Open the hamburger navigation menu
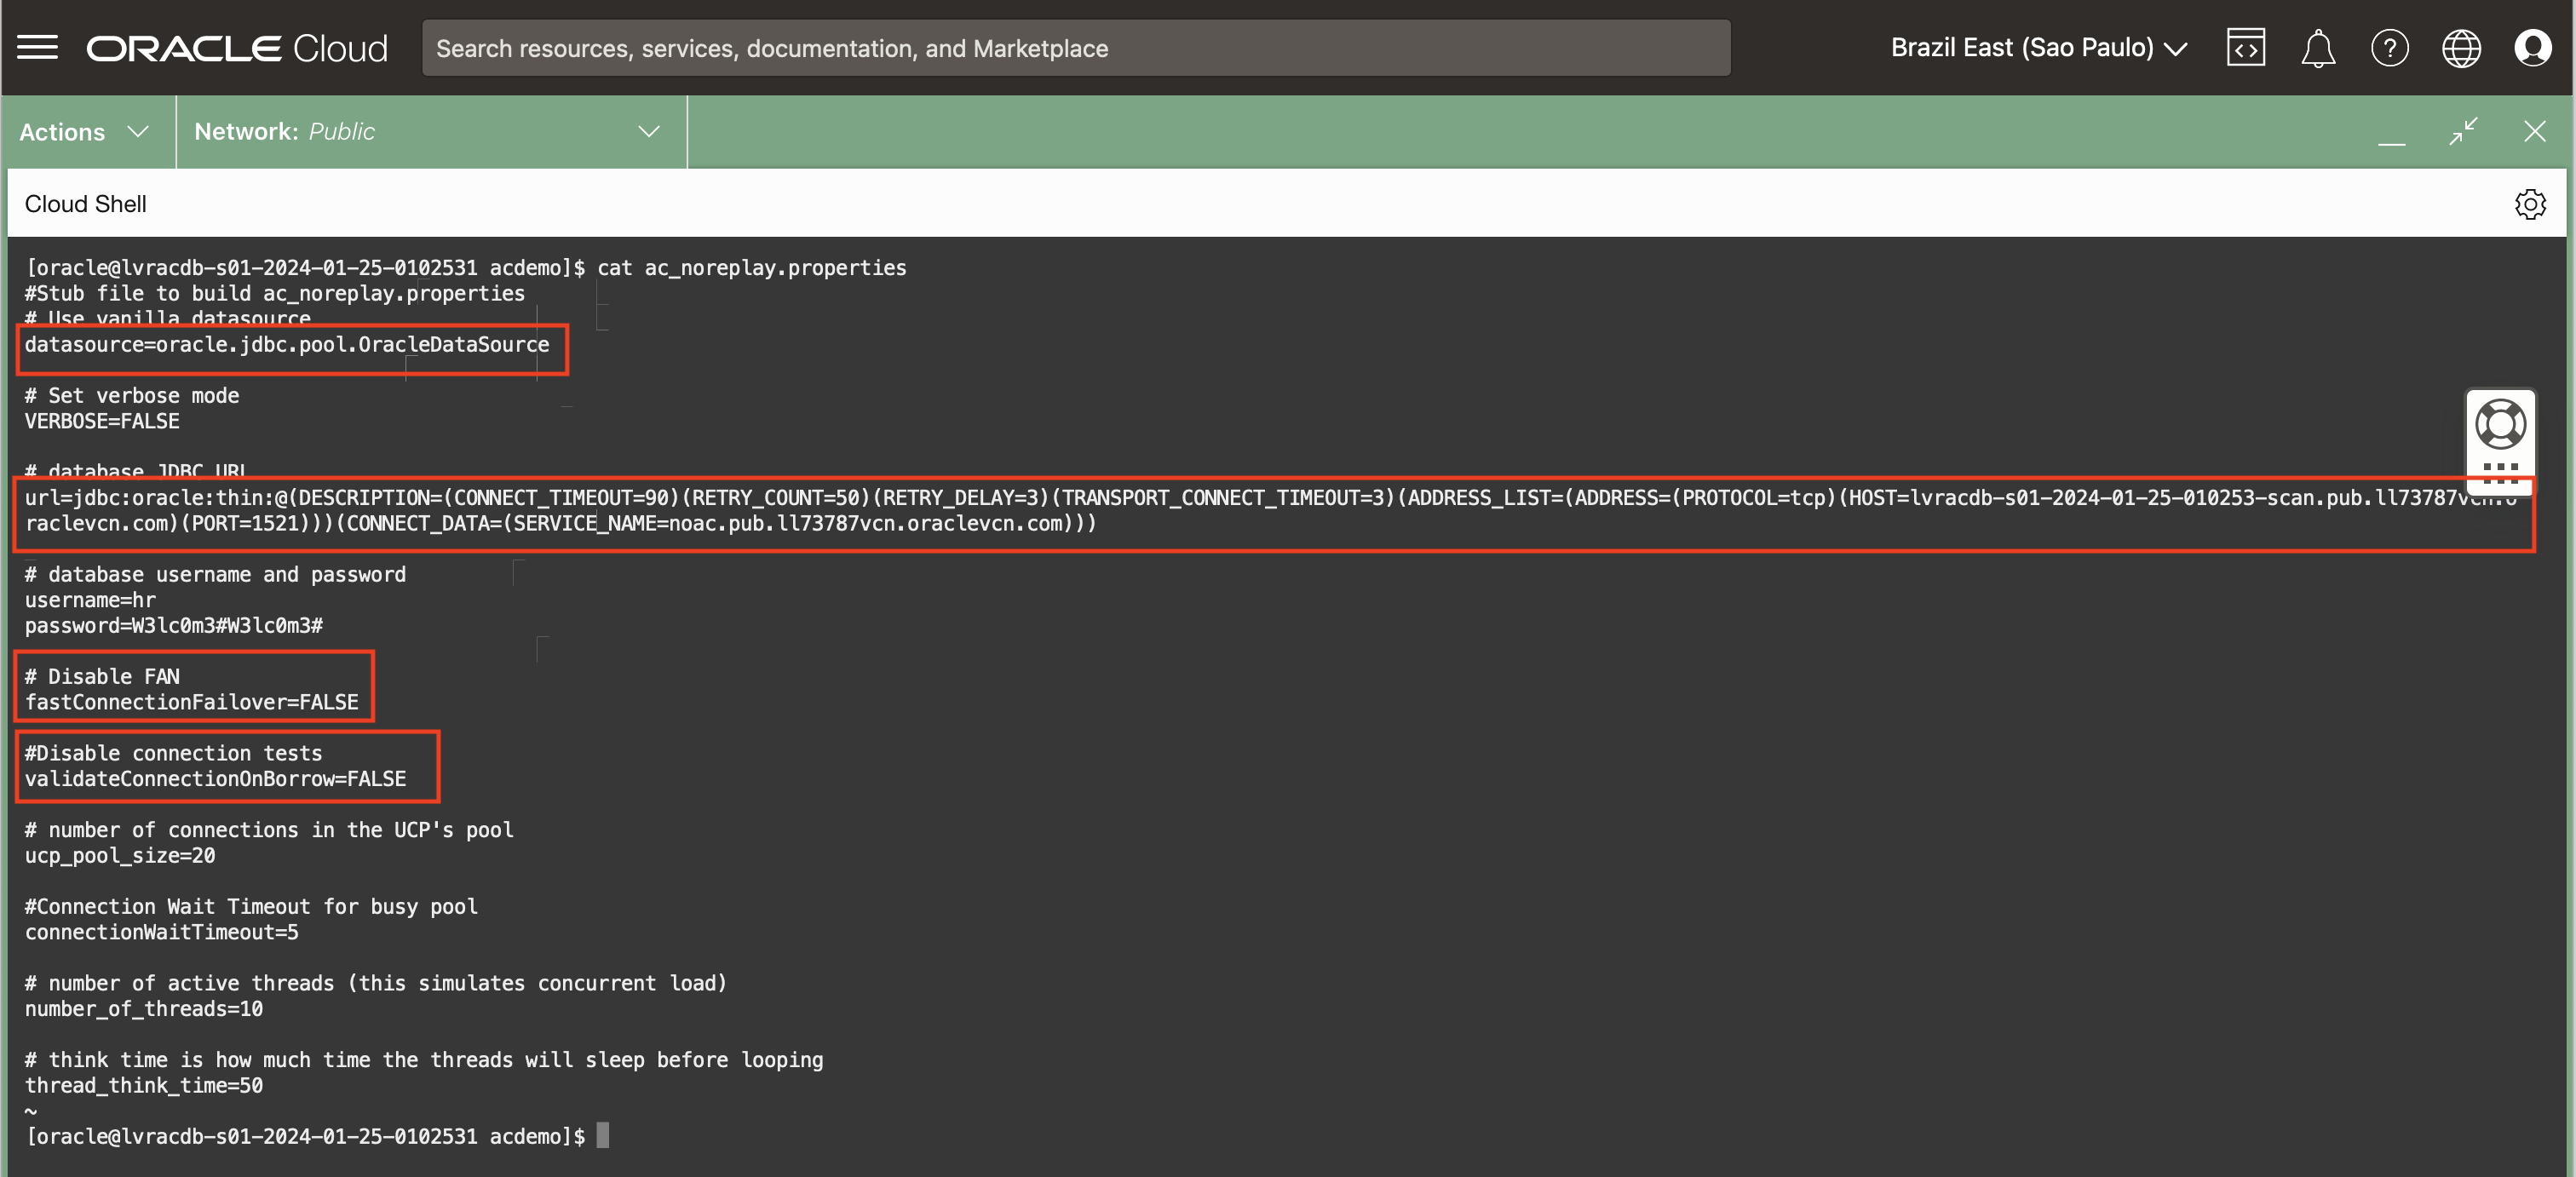 (38, 47)
